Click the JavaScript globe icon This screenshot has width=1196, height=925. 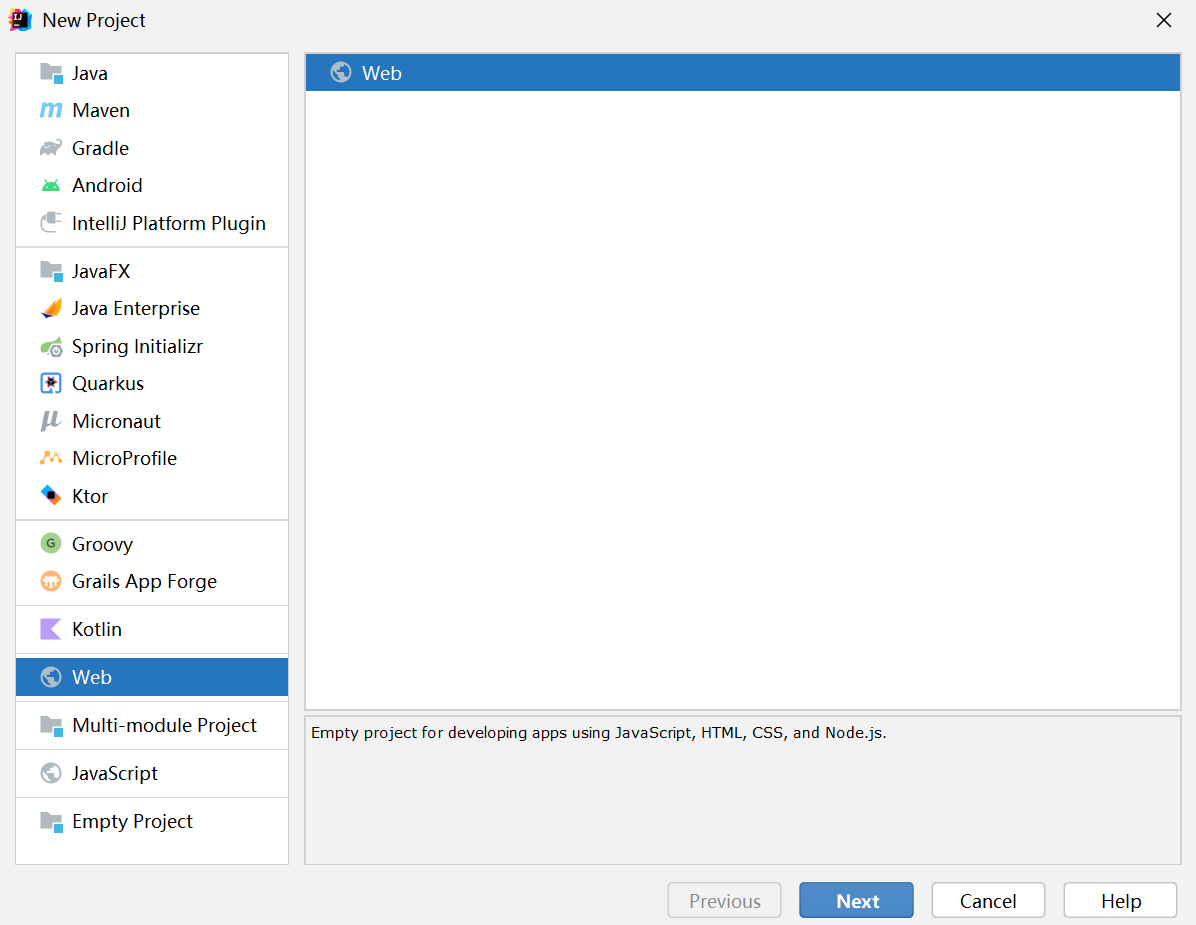click(x=51, y=773)
